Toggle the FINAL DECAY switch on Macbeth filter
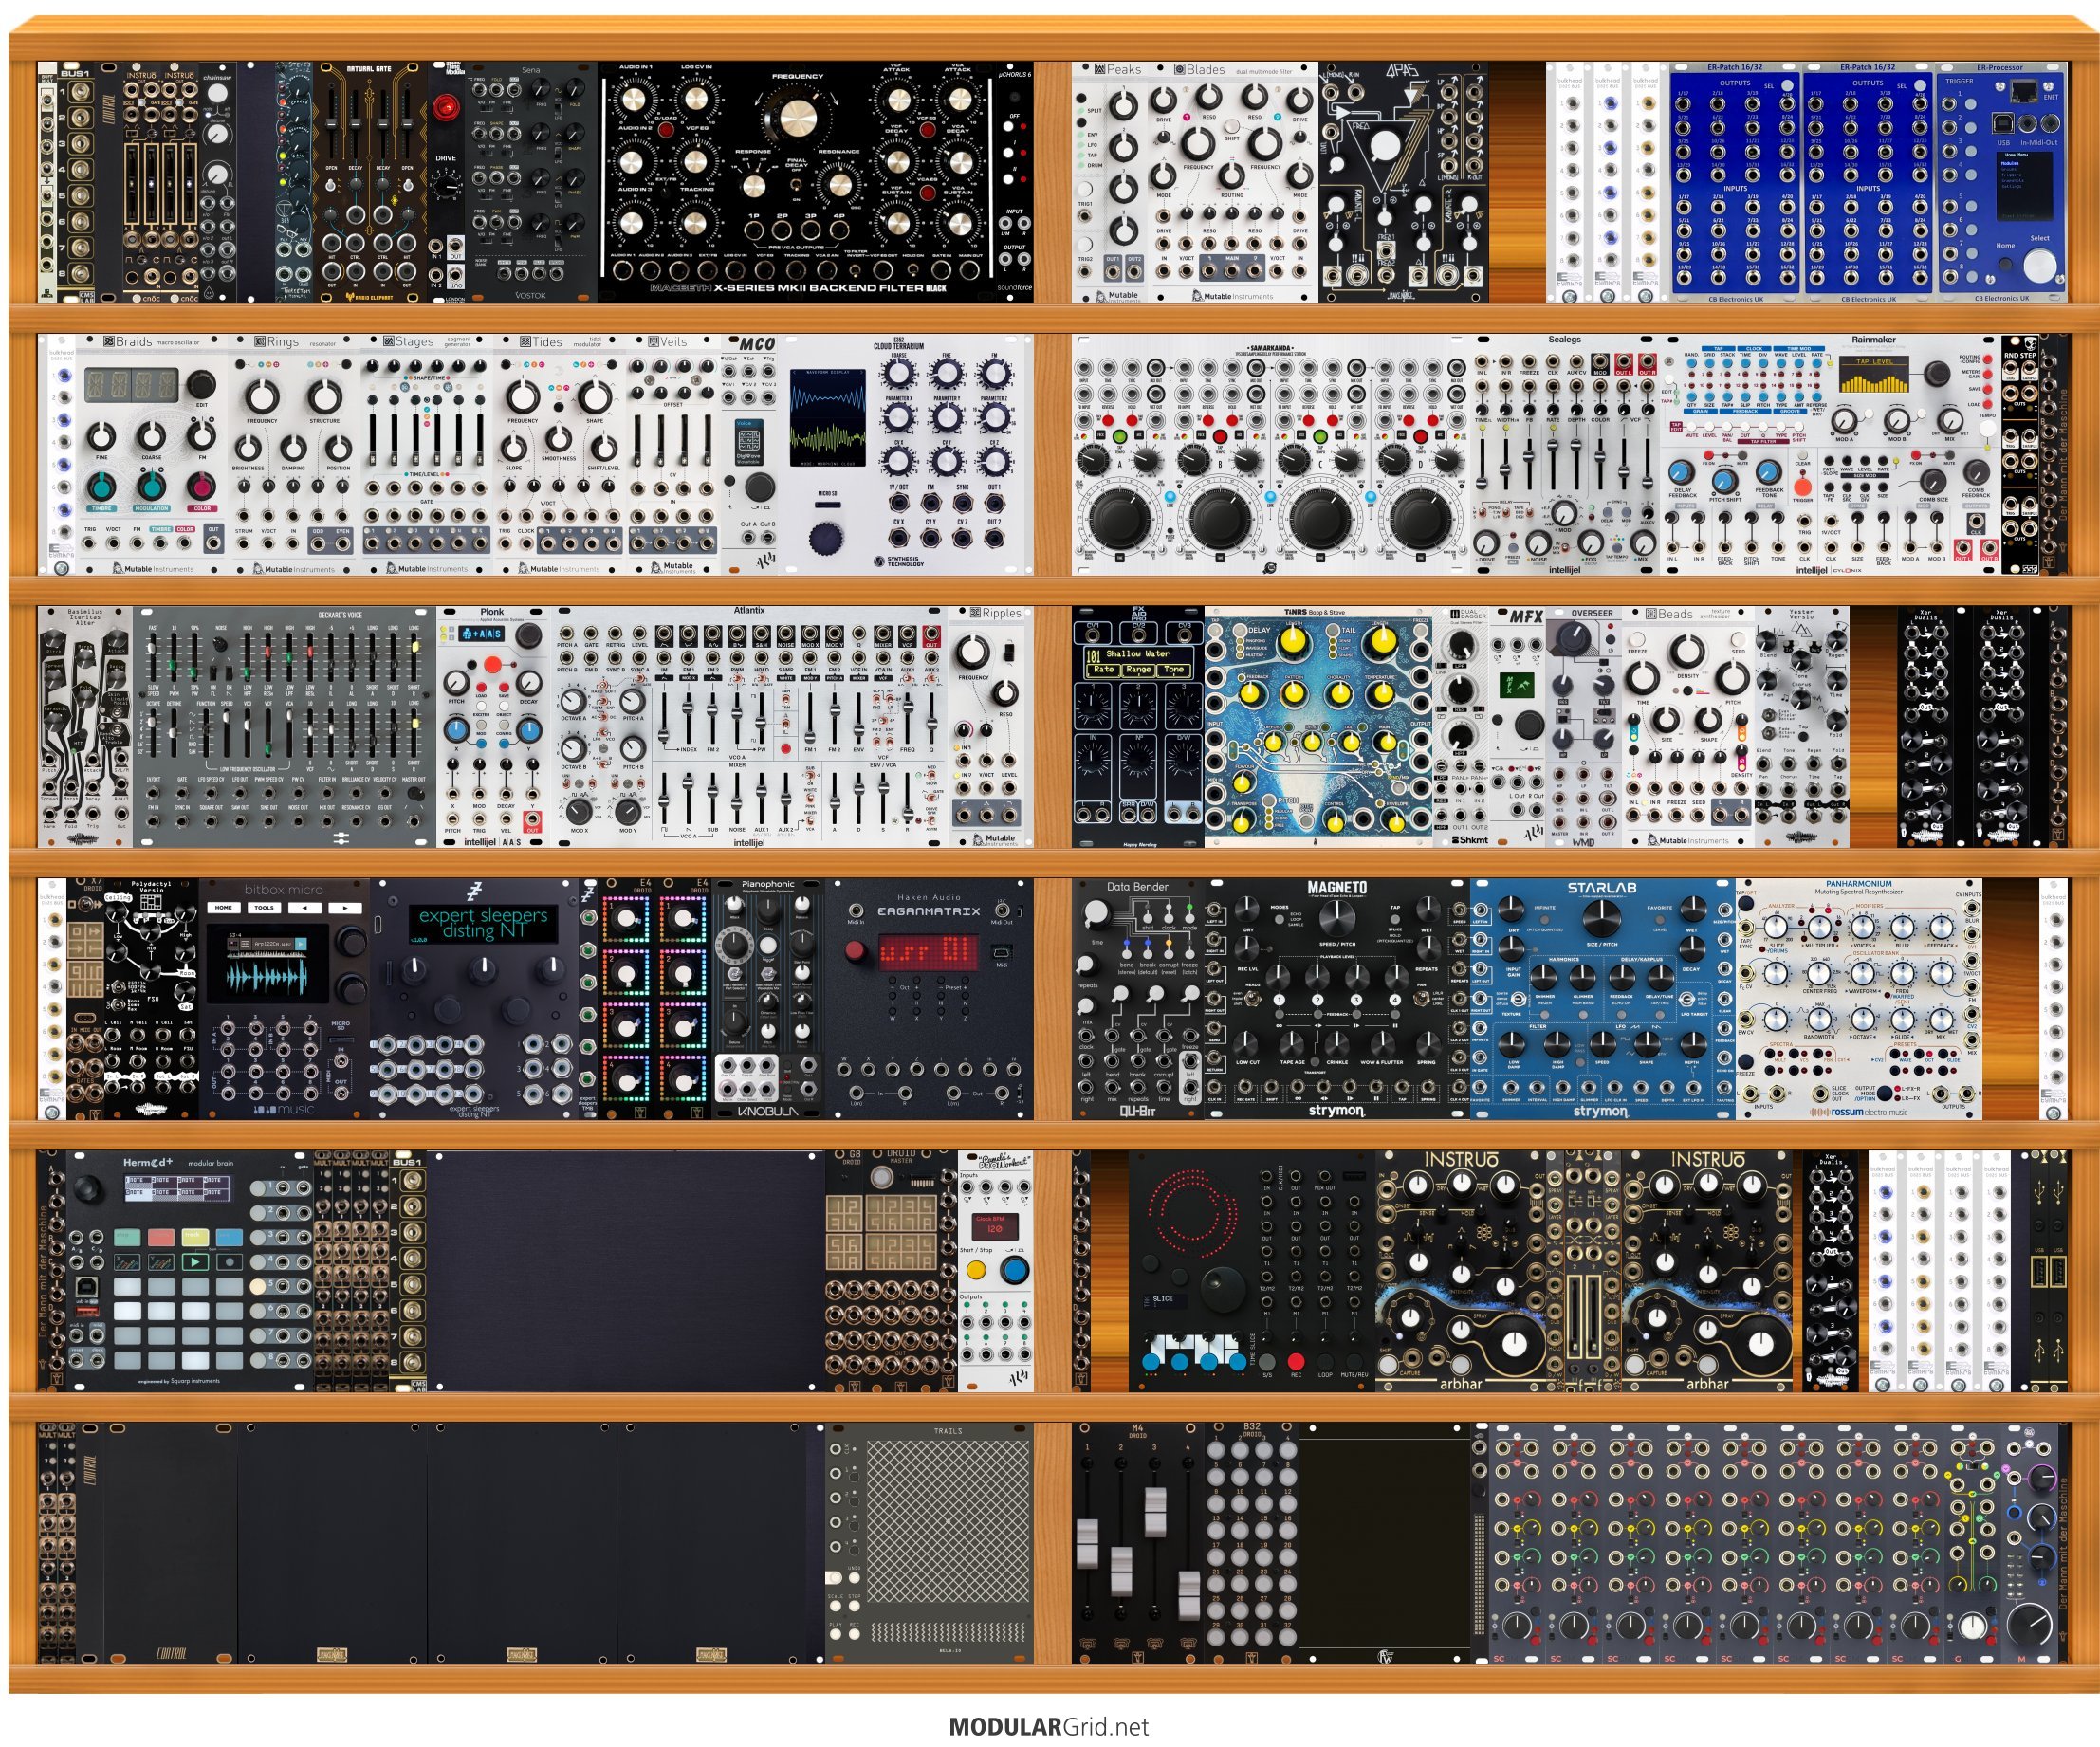Image resolution: width=2100 pixels, height=1747 pixels. pyautogui.click(x=797, y=183)
